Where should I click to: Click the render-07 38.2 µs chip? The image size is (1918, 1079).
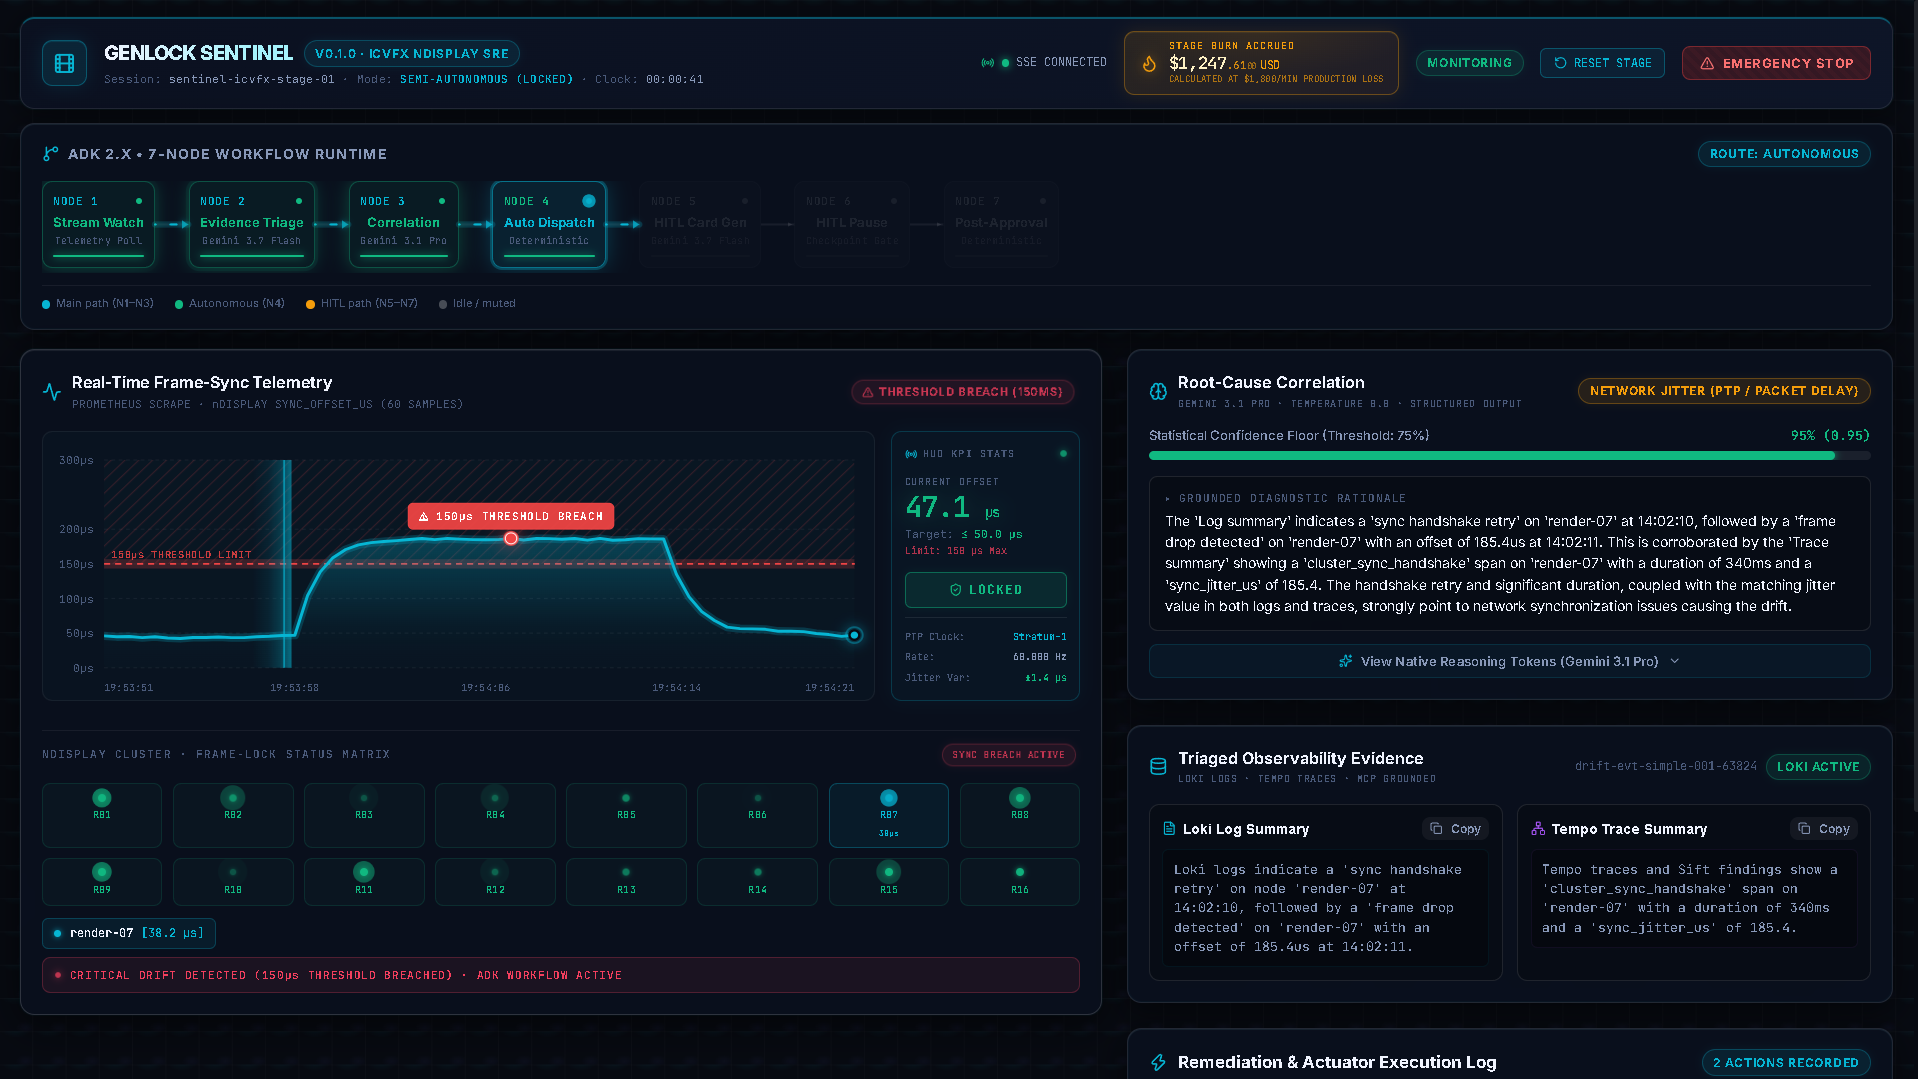[x=129, y=933]
